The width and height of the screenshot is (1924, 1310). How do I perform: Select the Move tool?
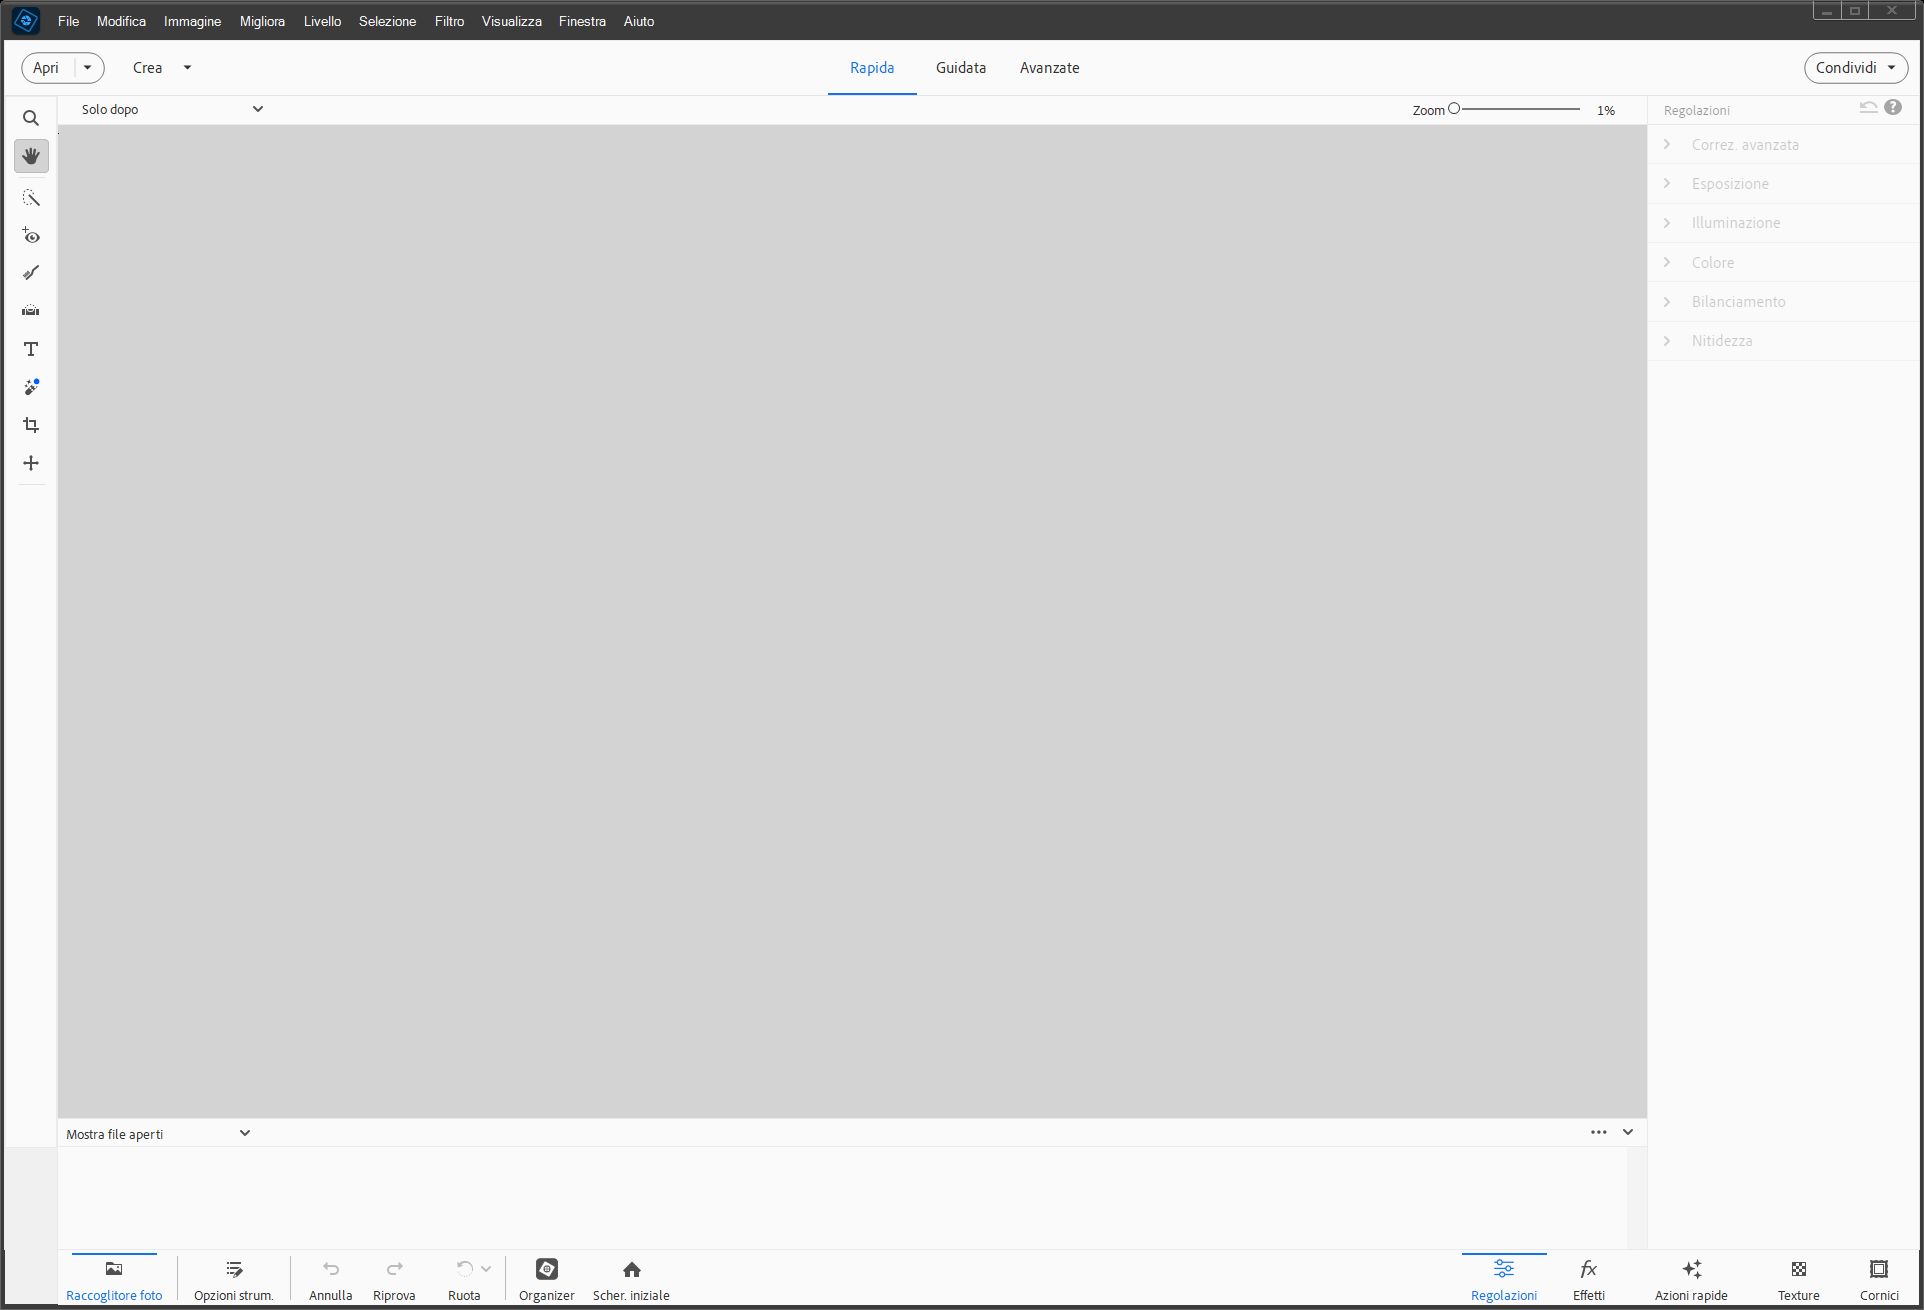click(31, 463)
